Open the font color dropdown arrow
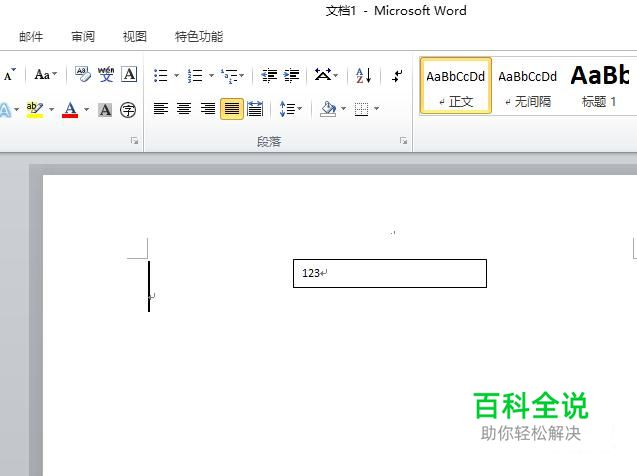637x476 pixels. click(87, 109)
